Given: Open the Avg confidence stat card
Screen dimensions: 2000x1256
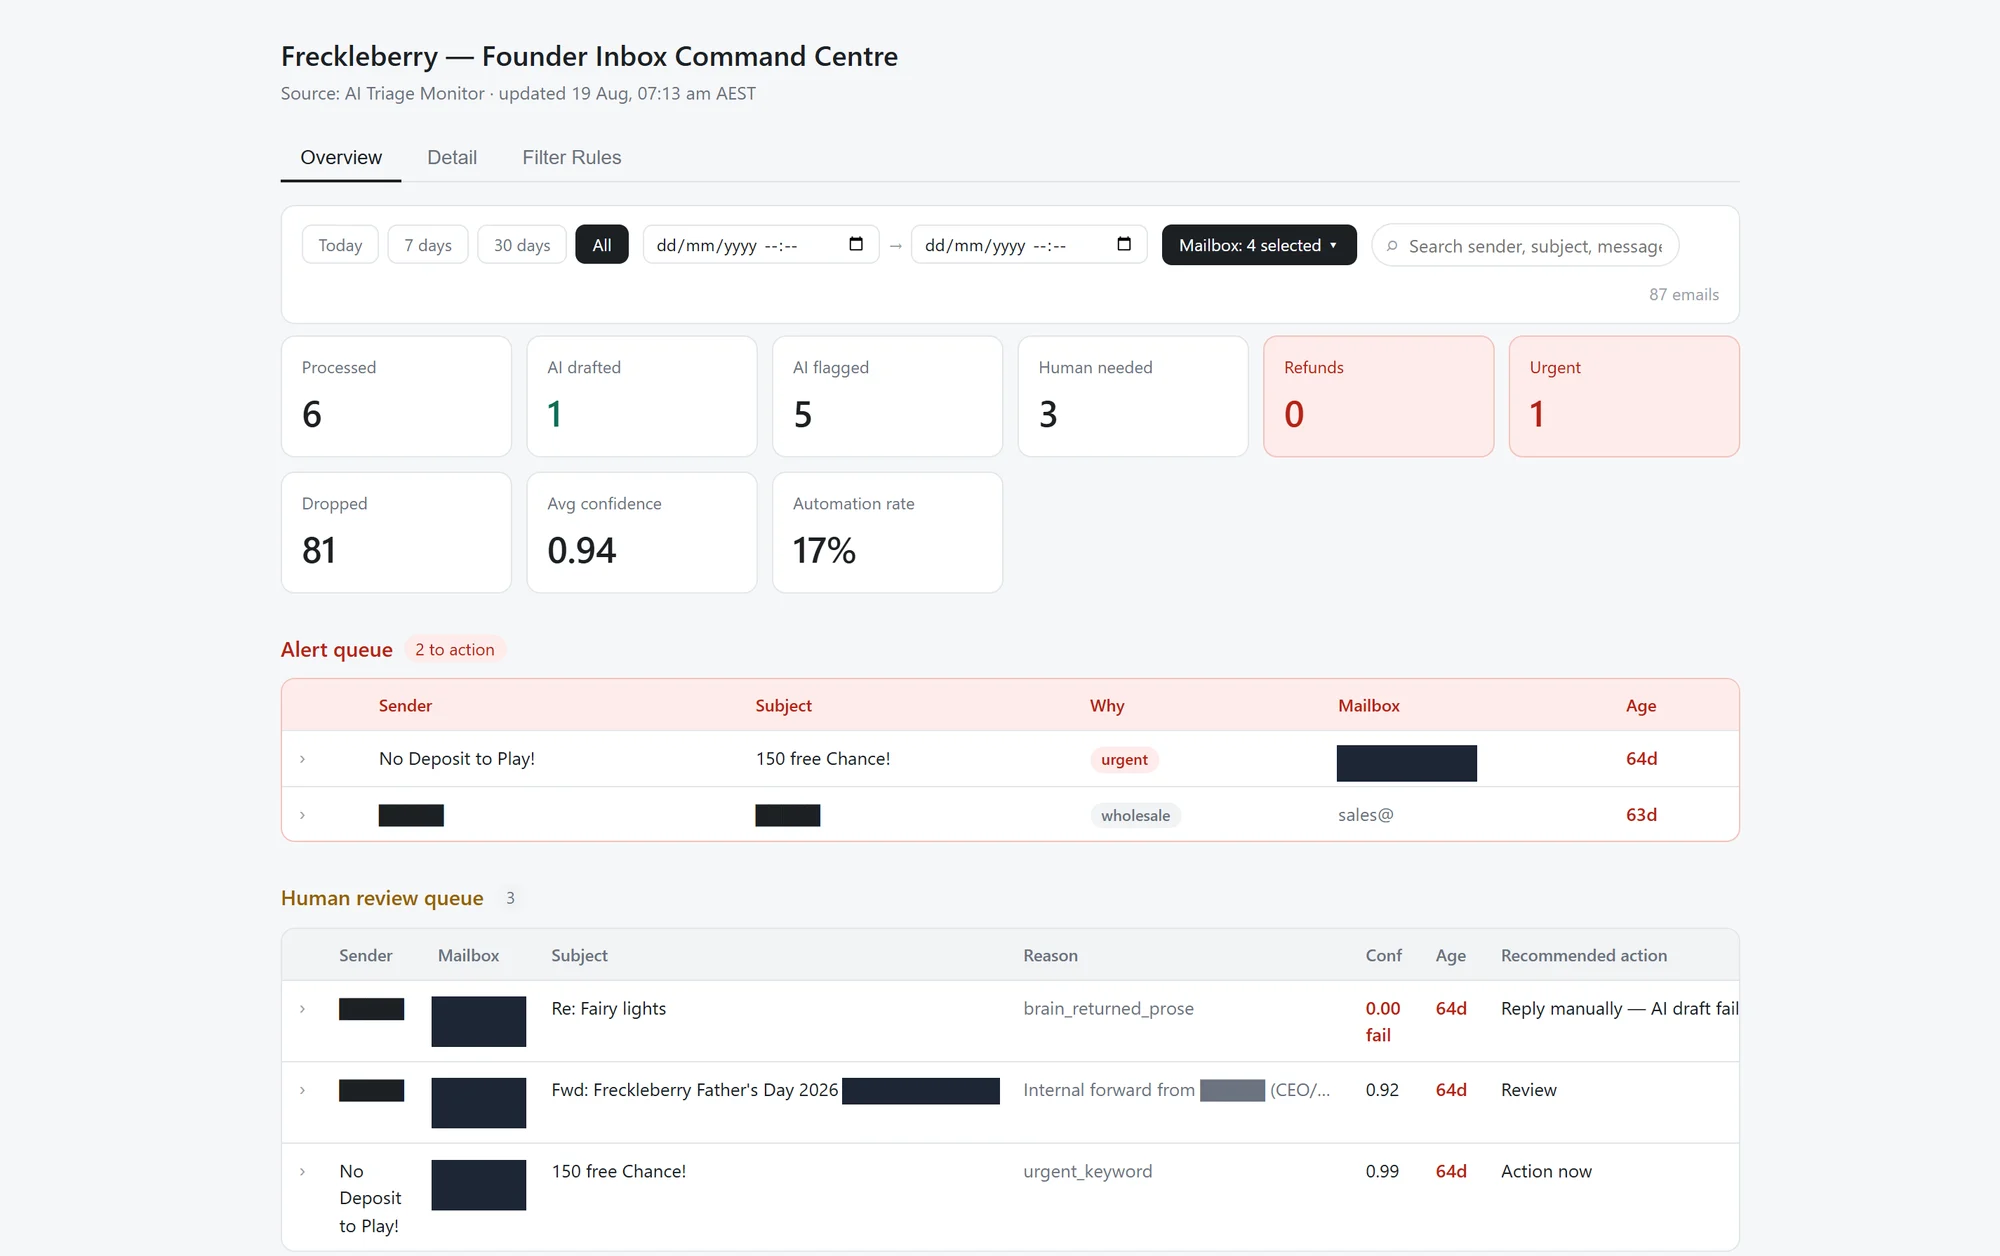Looking at the screenshot, I should [642, 532].
